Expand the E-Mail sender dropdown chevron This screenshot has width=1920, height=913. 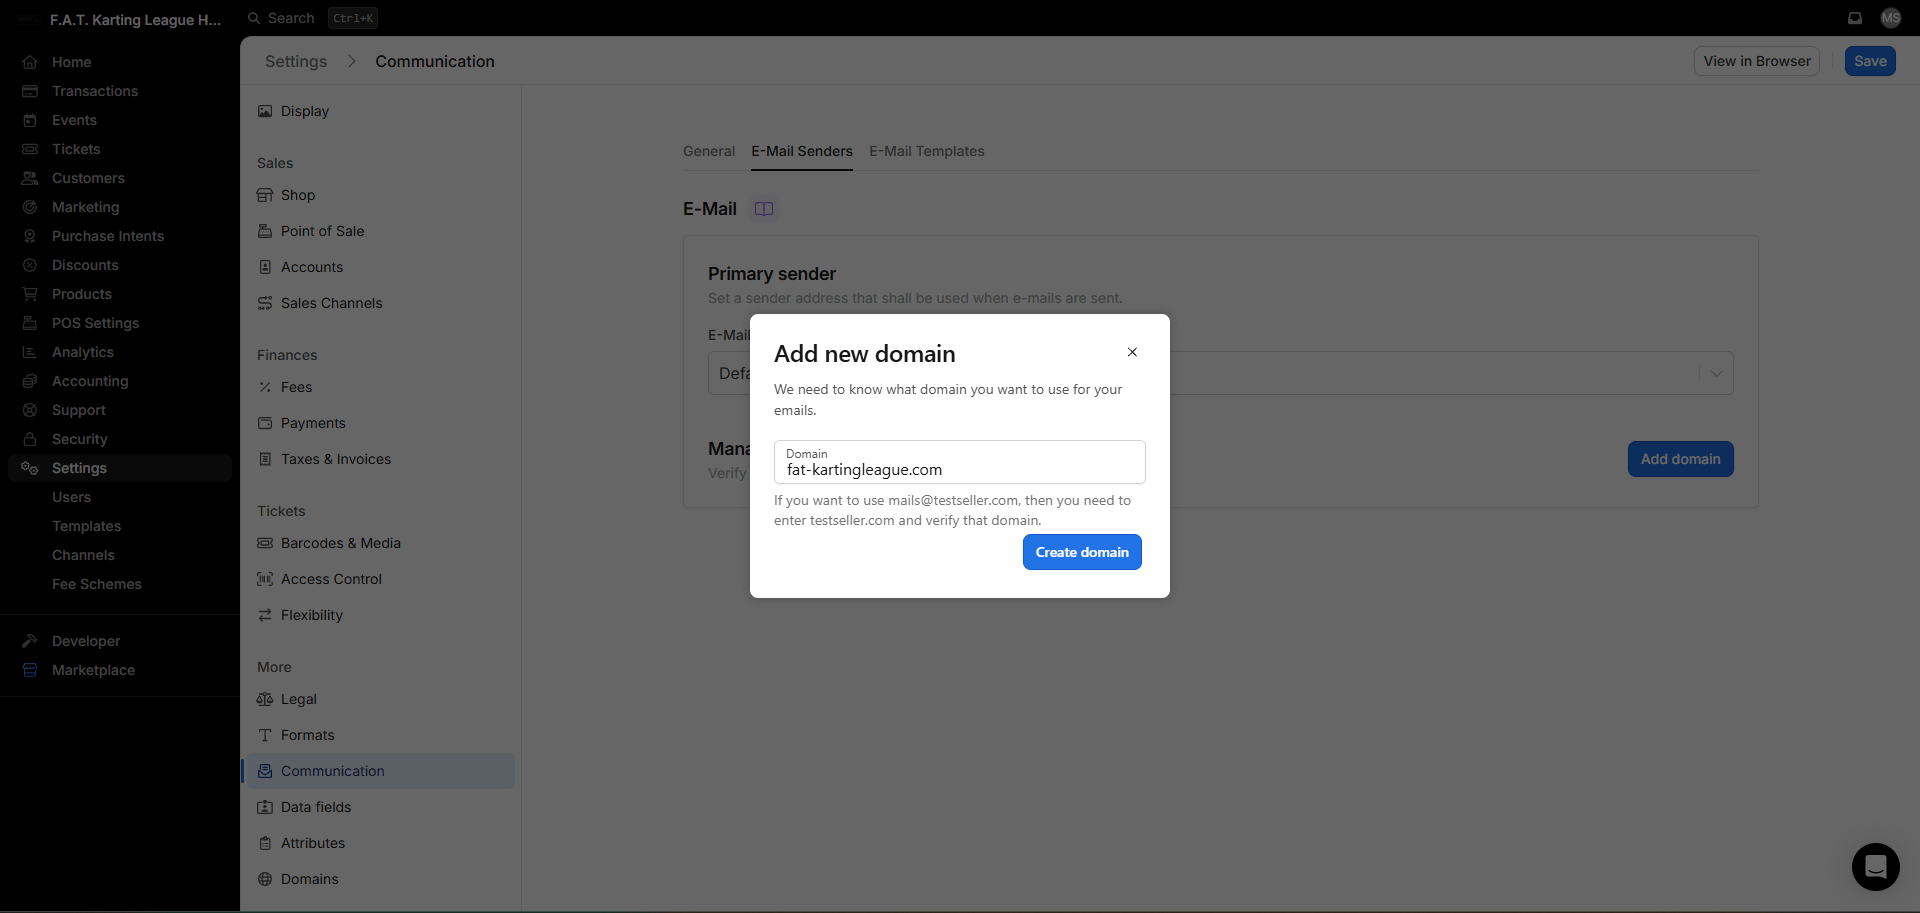1716,373
